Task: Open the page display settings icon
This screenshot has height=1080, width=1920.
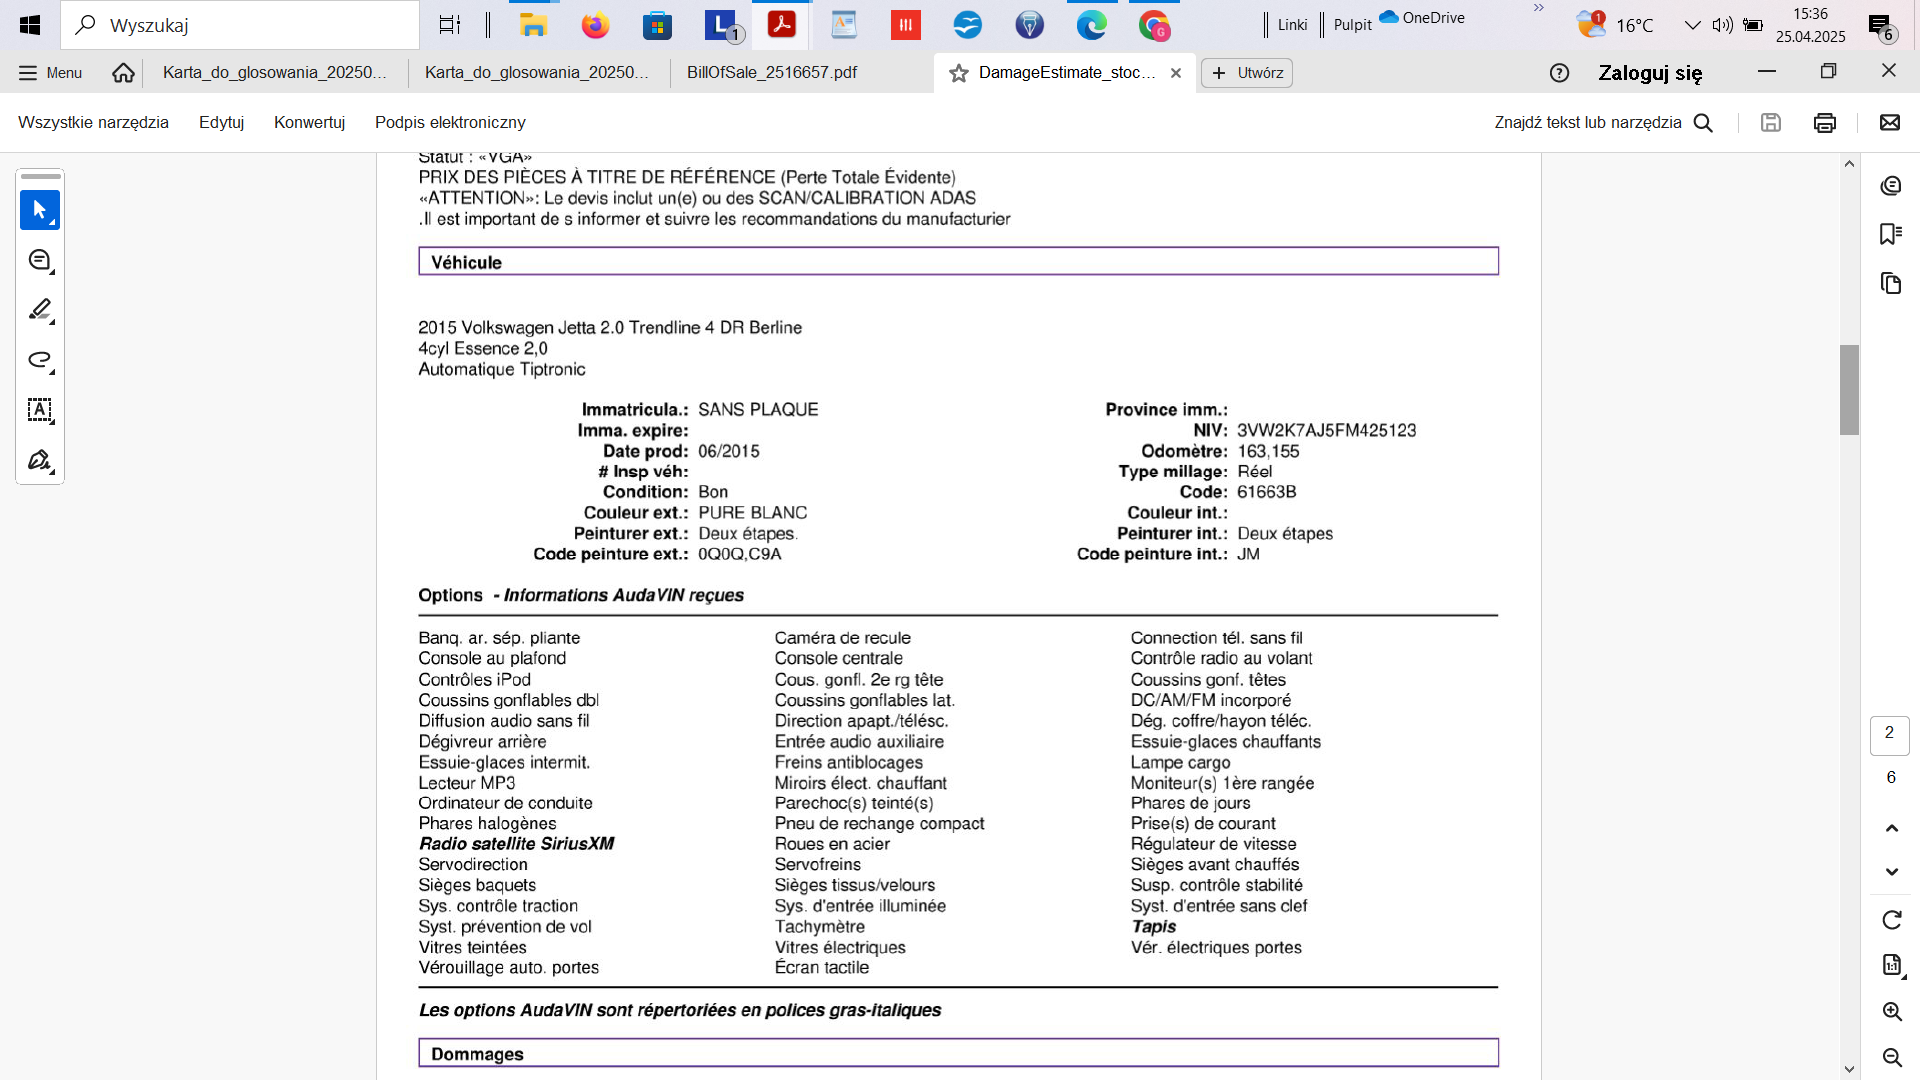Action: (1891, 965)
